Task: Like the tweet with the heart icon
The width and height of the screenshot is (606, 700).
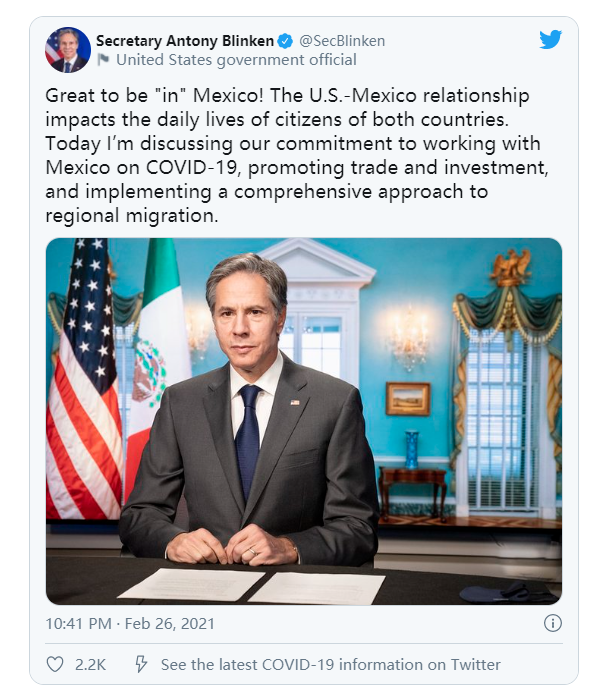Action: point(55,664)
